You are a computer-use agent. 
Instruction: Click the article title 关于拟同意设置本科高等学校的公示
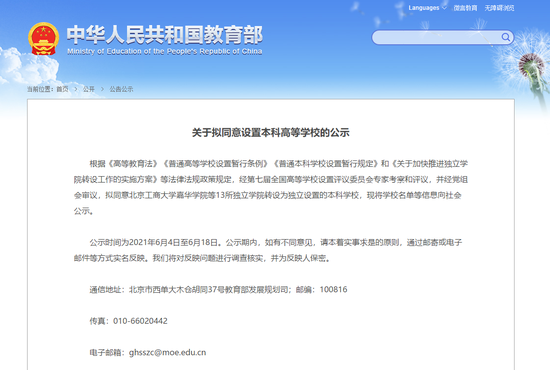click(270, 133)
